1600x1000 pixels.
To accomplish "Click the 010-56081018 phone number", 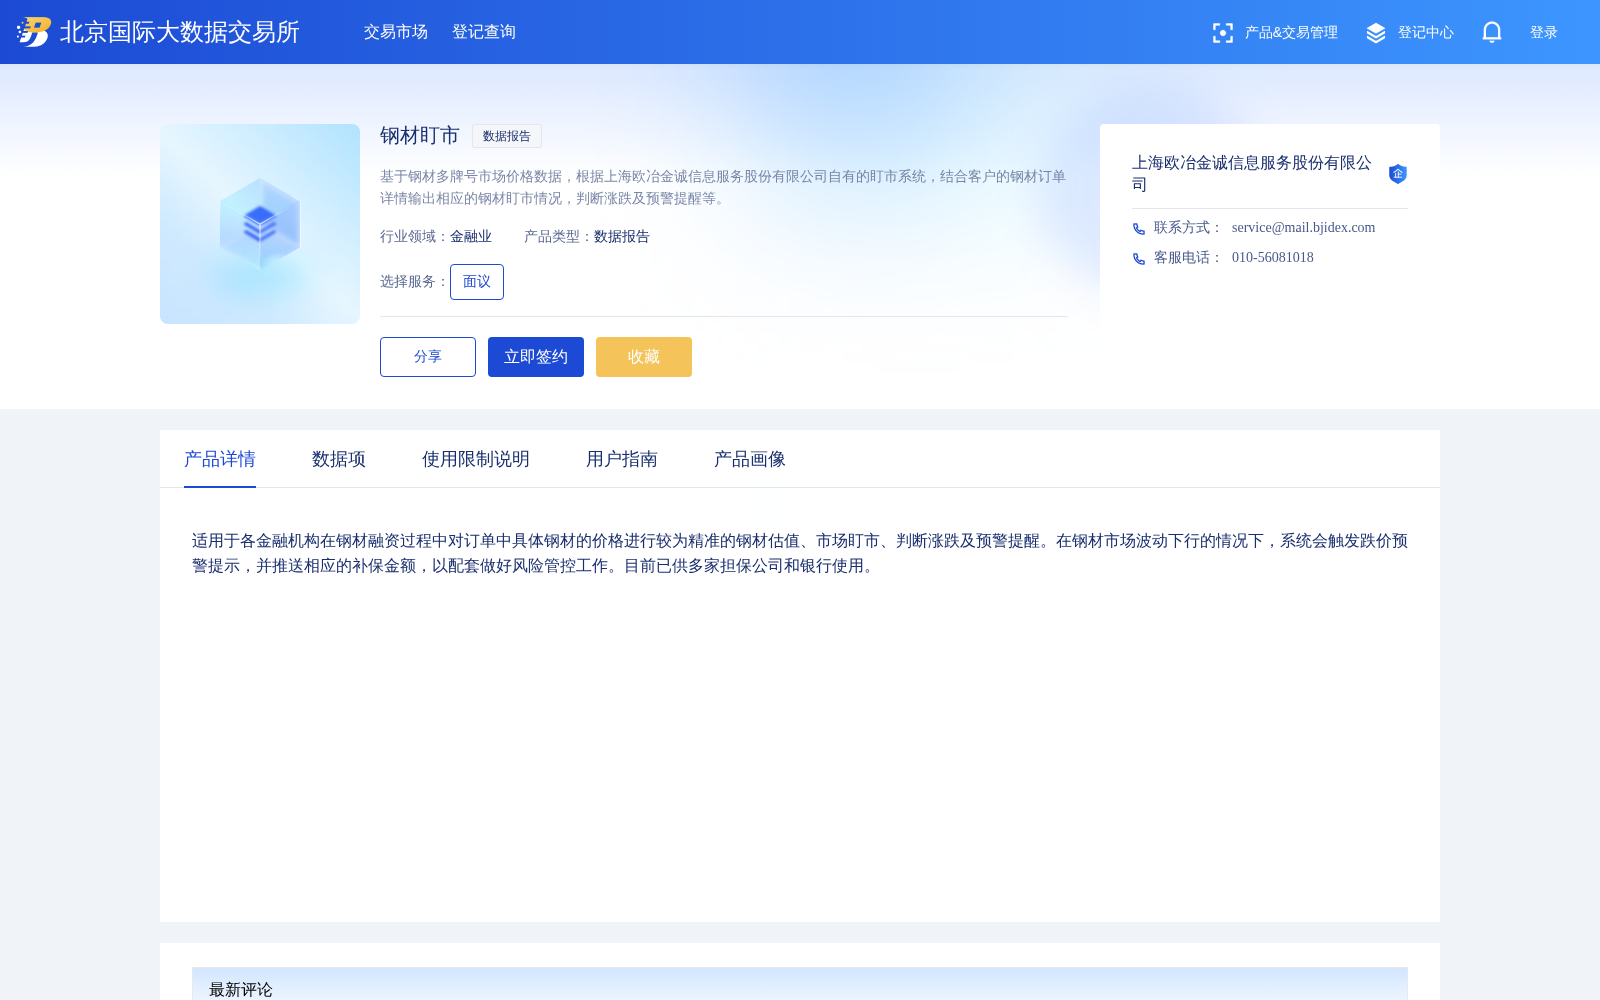I will (x=1273, y=258).
